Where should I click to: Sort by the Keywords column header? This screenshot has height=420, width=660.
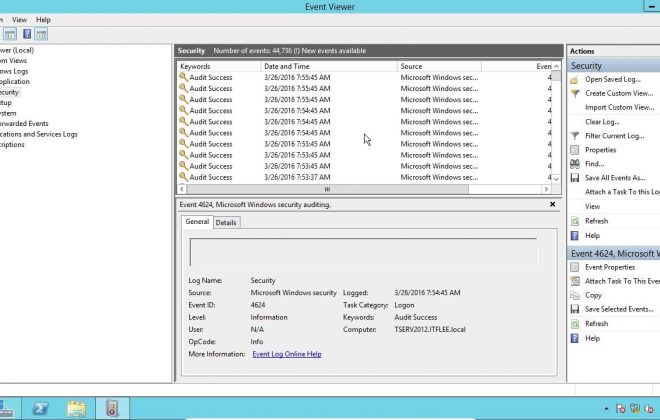point(218,66)
